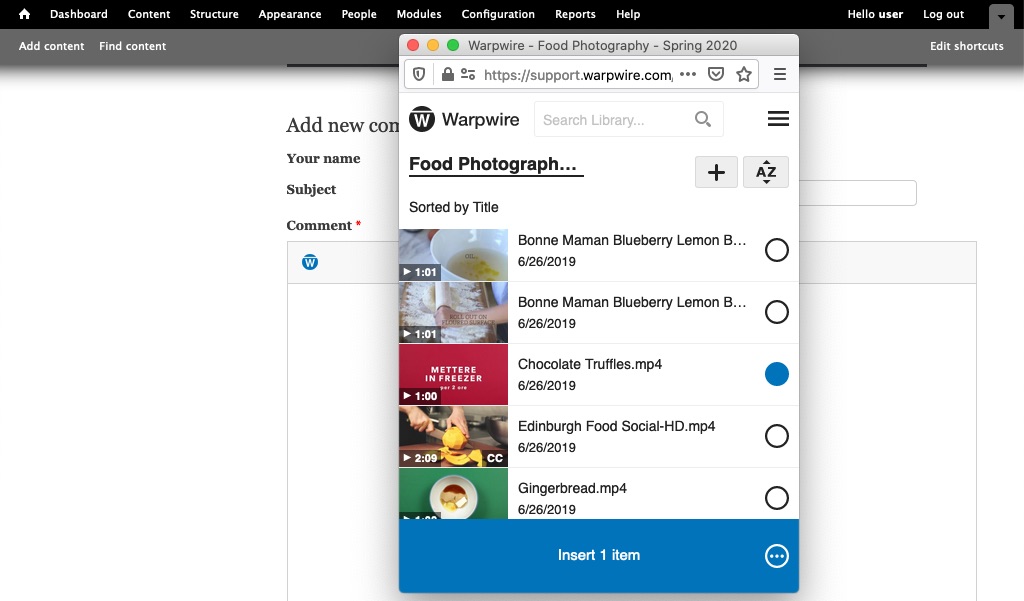Open Reports admin menu
The image size is (1024, 601).
coord(575,14)
